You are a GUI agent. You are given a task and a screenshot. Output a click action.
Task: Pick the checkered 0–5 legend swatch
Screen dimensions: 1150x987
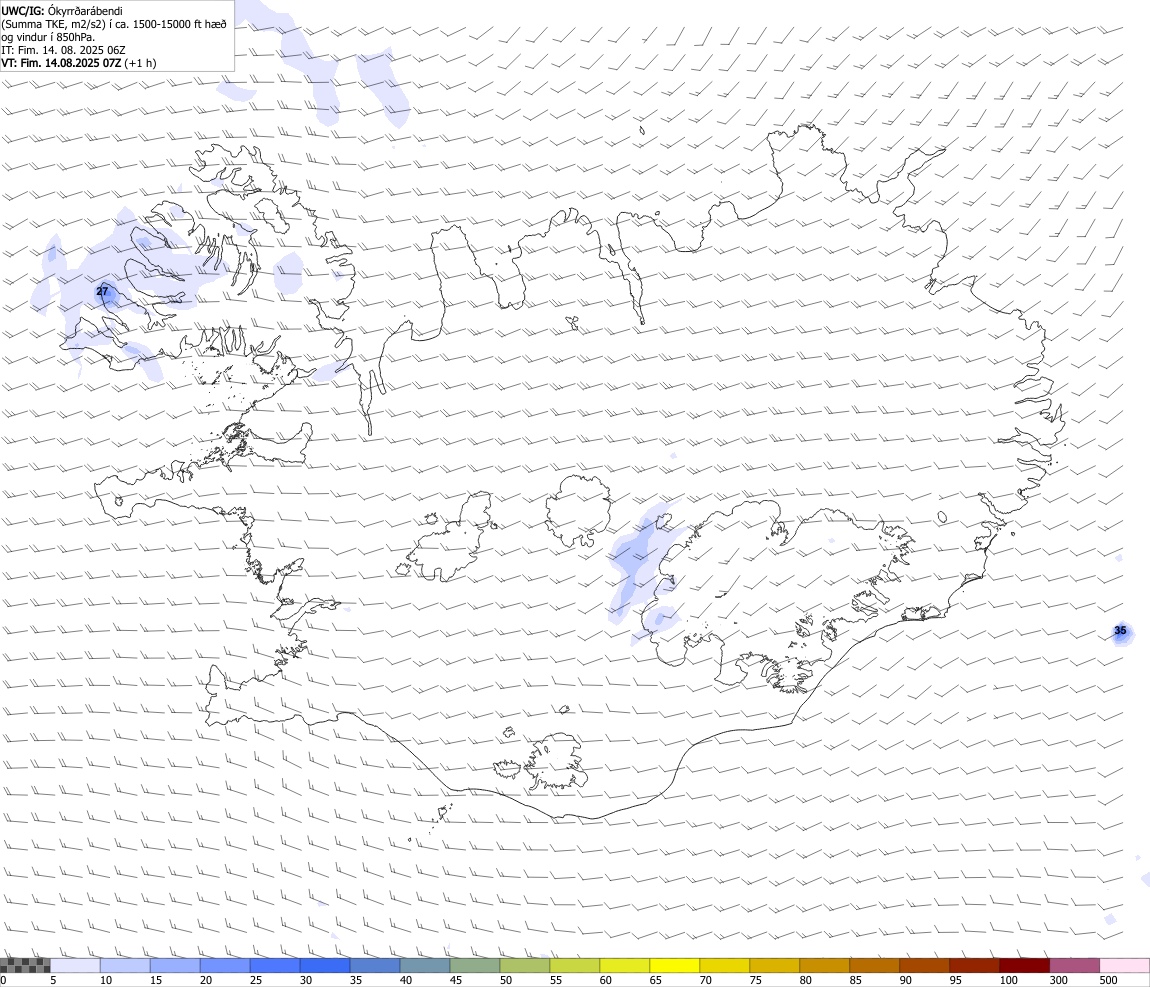(x=25, y=965)
